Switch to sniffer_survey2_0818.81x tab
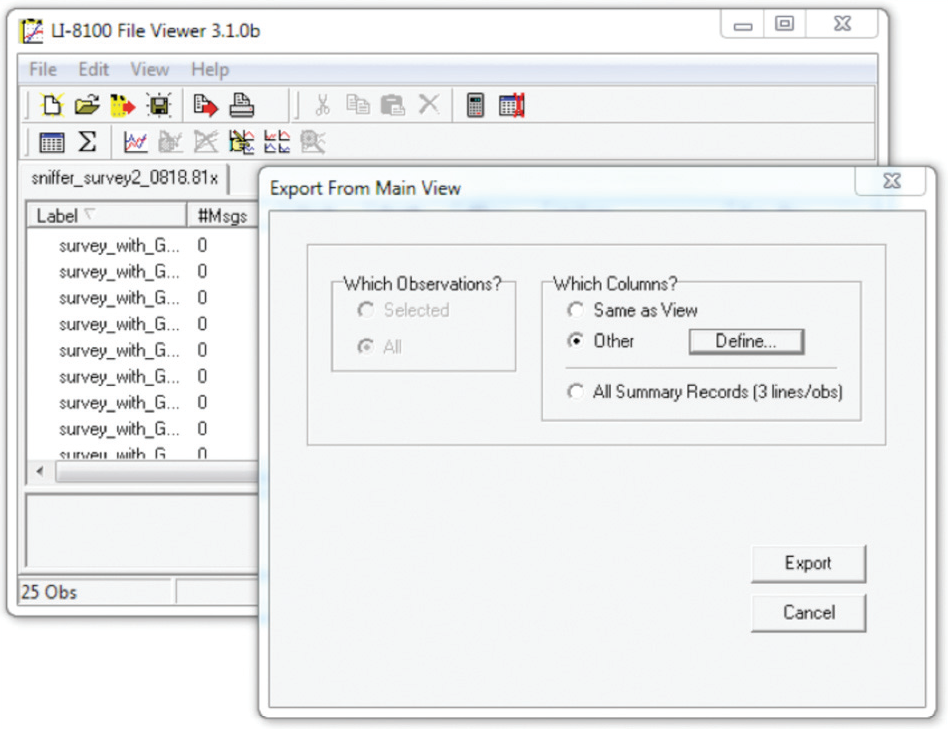Screen dimensions: 948x729 [x=124, y=178]
